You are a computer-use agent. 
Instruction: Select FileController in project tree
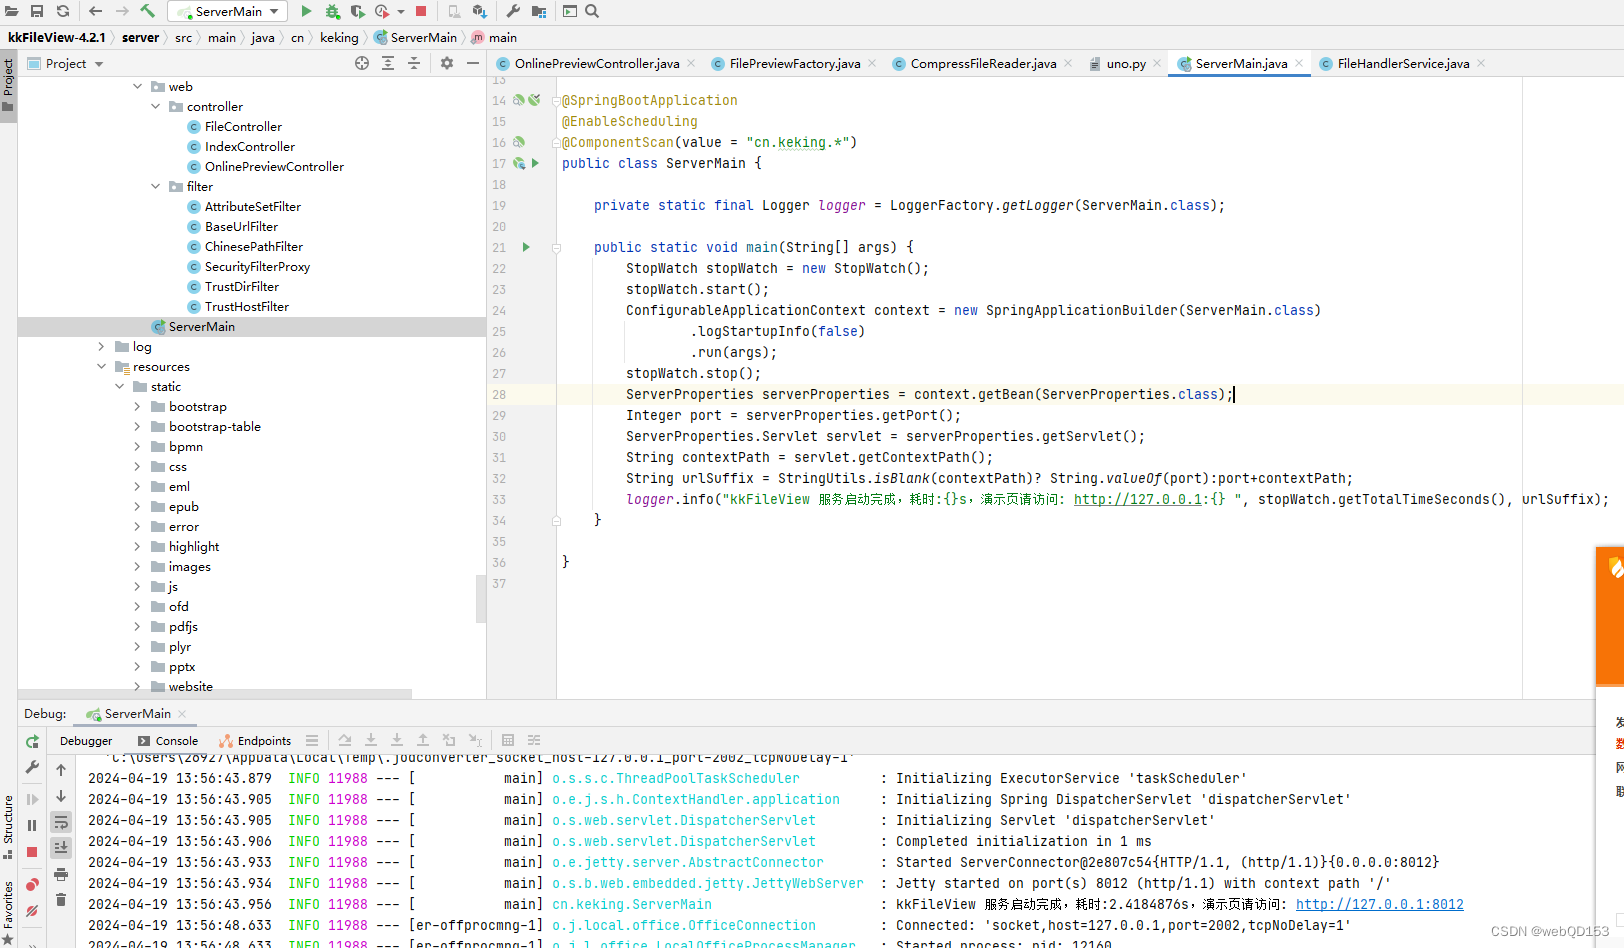(x=243, y=127)
